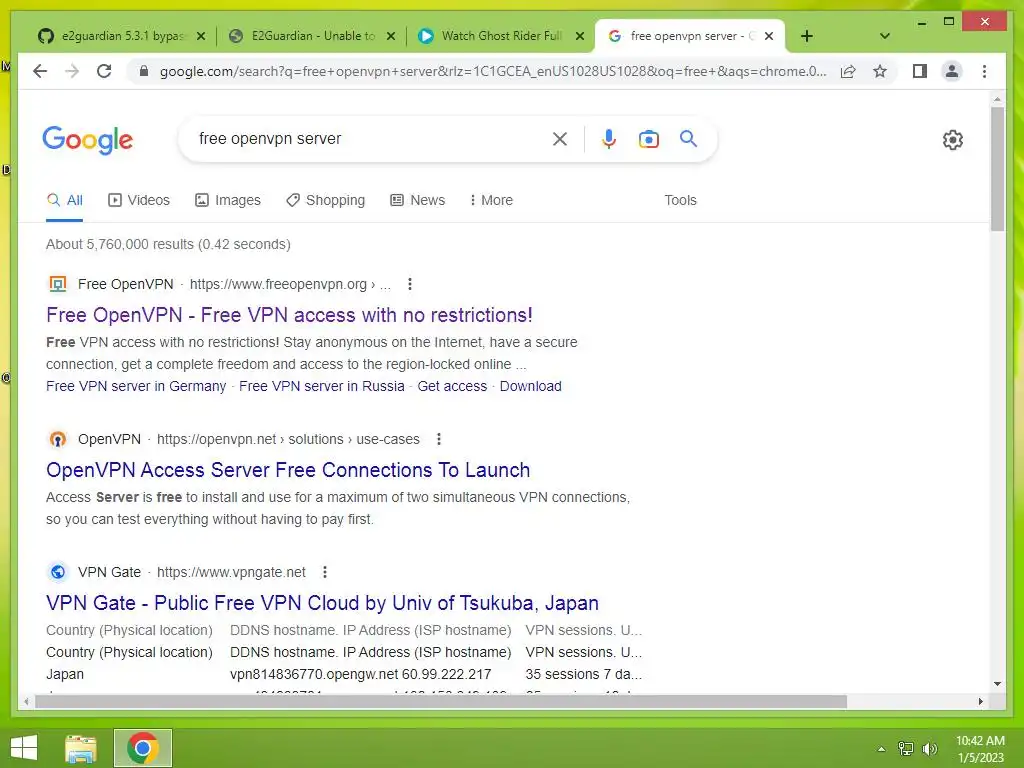Switch to Images results
1024x768 pixels.
point(228,200)
